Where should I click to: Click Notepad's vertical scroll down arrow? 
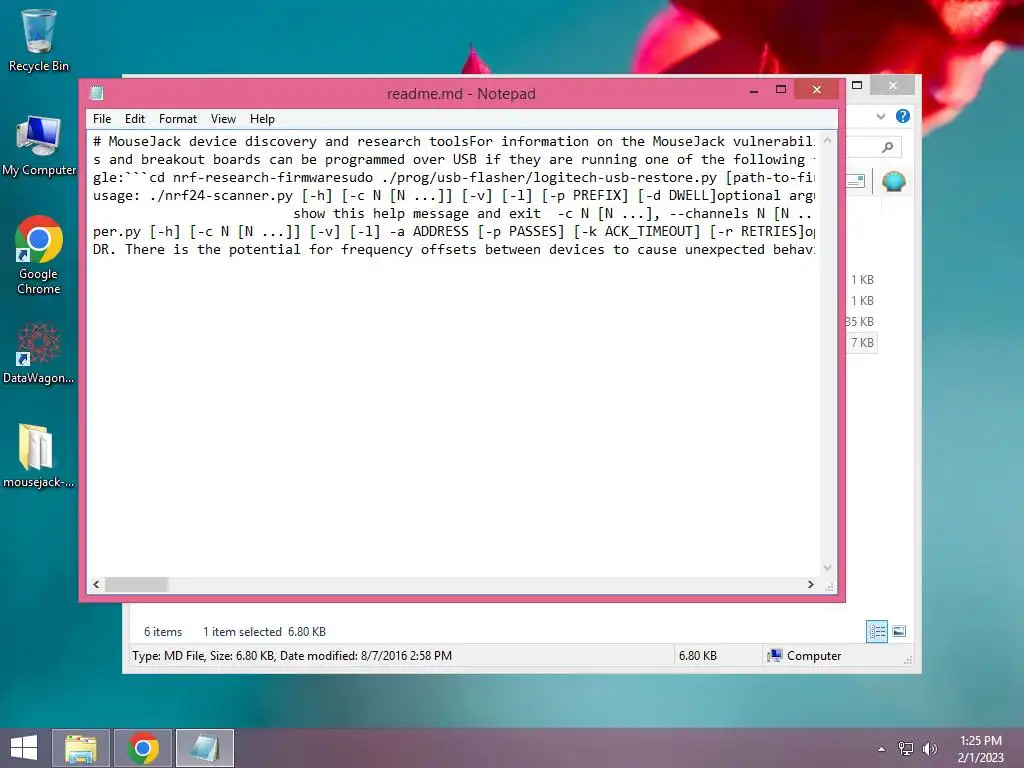pyautogui.click(x=827, y=568)
